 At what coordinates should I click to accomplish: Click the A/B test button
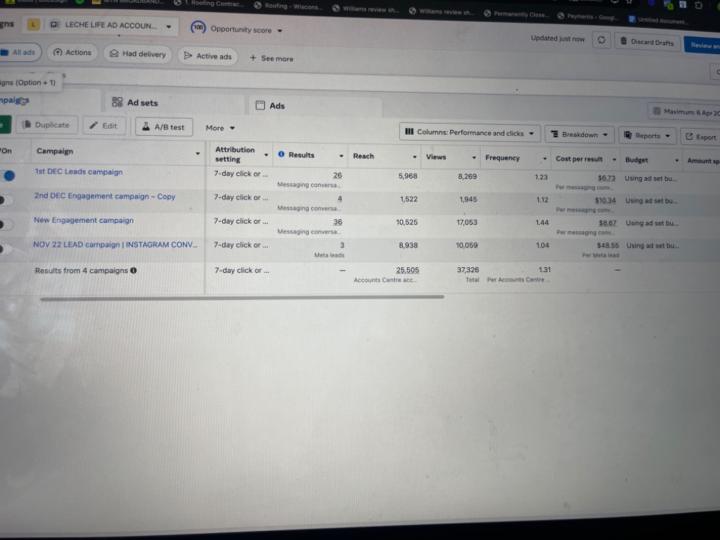click(x=163, y=127)
